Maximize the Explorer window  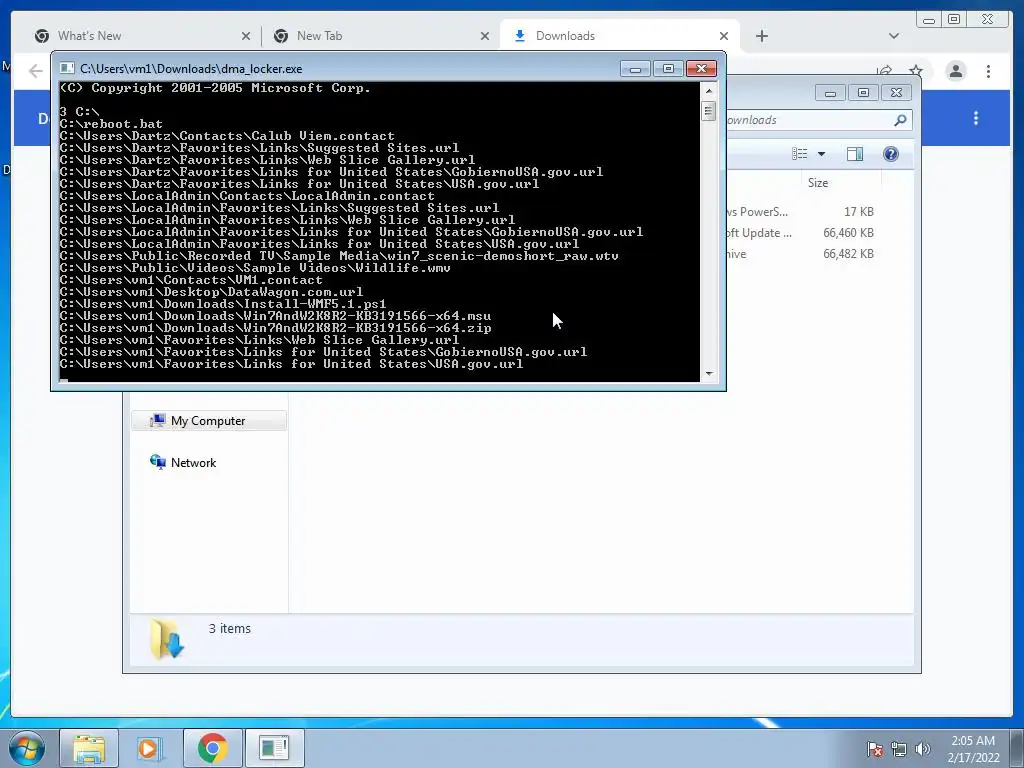(x=863, y=93)
